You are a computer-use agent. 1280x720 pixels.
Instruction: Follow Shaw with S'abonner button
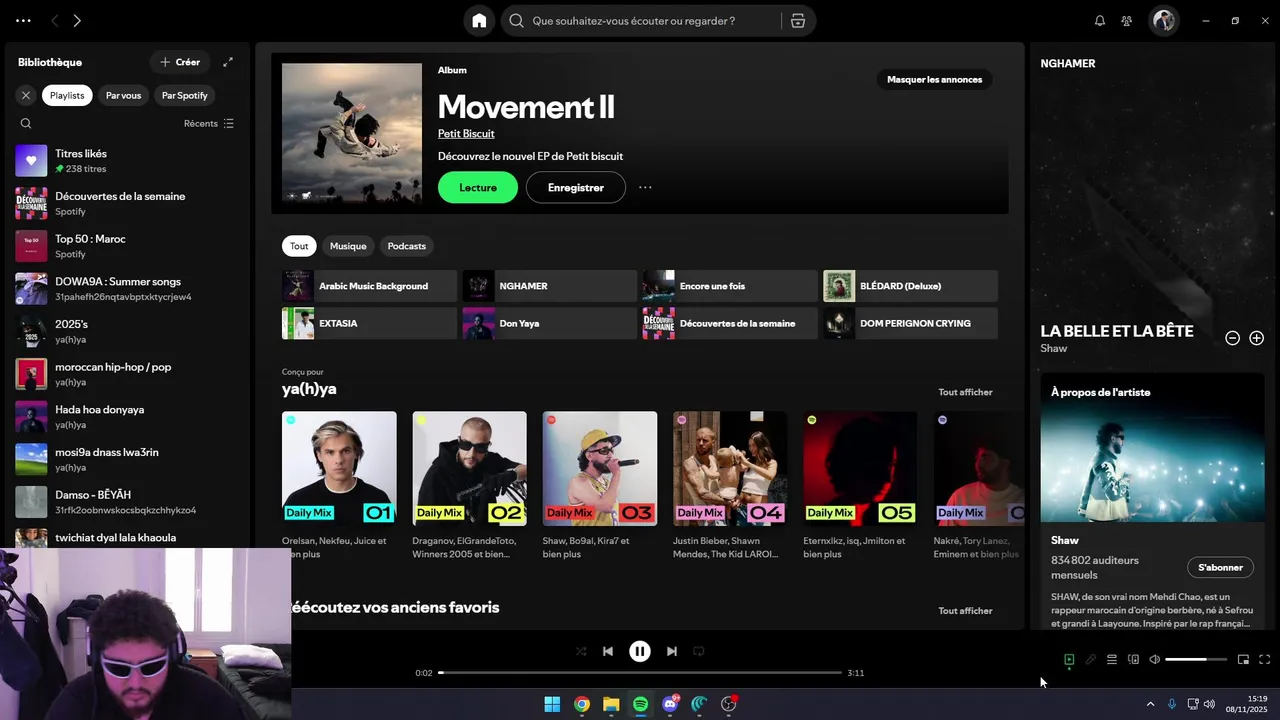(x=1220, y=568)
